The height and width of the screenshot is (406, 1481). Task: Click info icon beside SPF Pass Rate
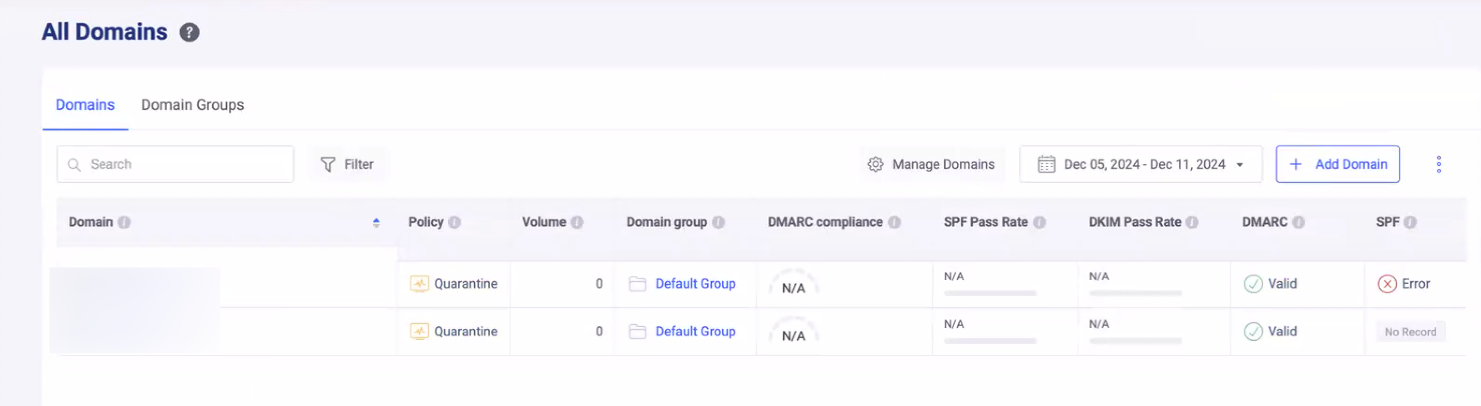point(1039,222)
